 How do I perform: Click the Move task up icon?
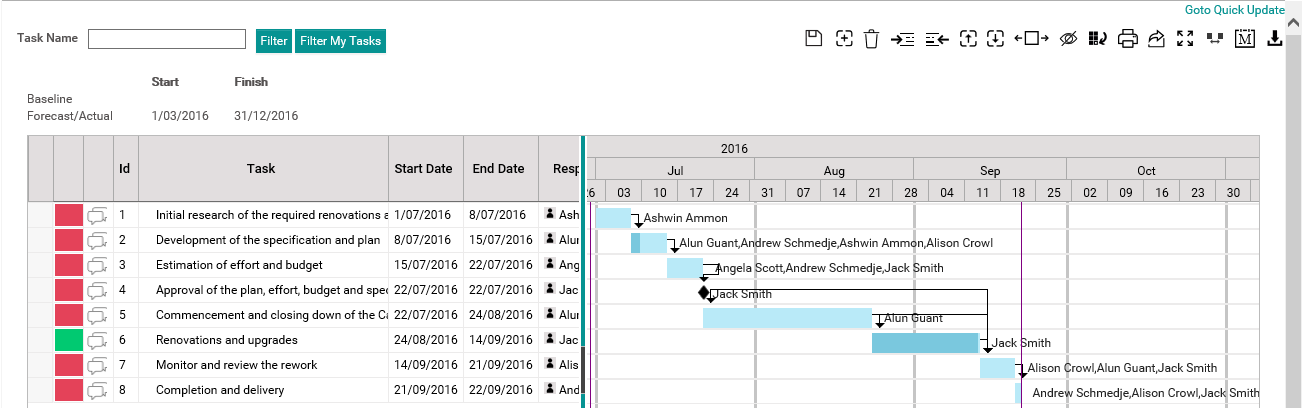click(967, 39)
